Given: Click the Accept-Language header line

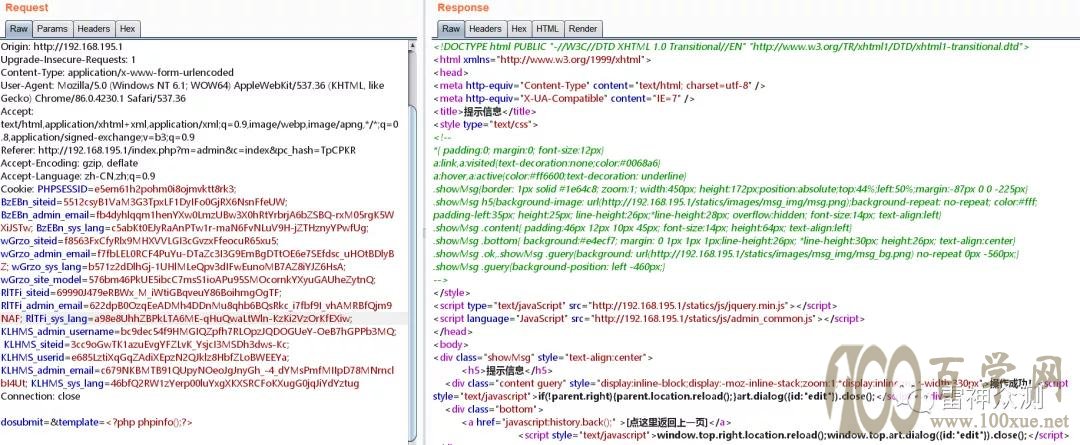Looking at the screenshot, I should (78, 176).
